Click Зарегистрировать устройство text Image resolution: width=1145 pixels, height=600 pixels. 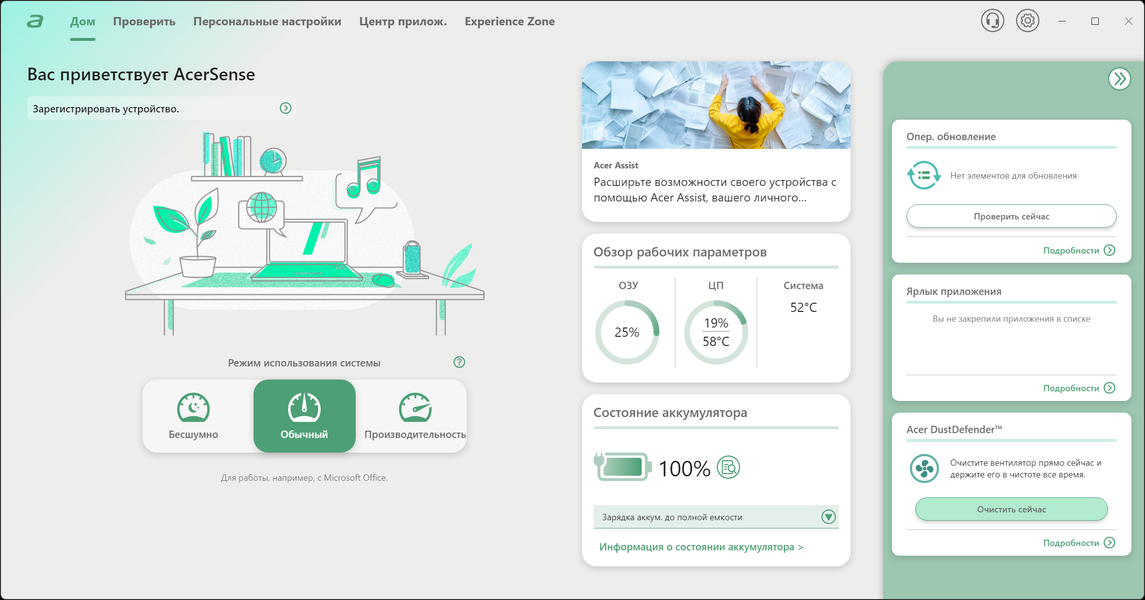pyautogui.click(x=106, y=109)
